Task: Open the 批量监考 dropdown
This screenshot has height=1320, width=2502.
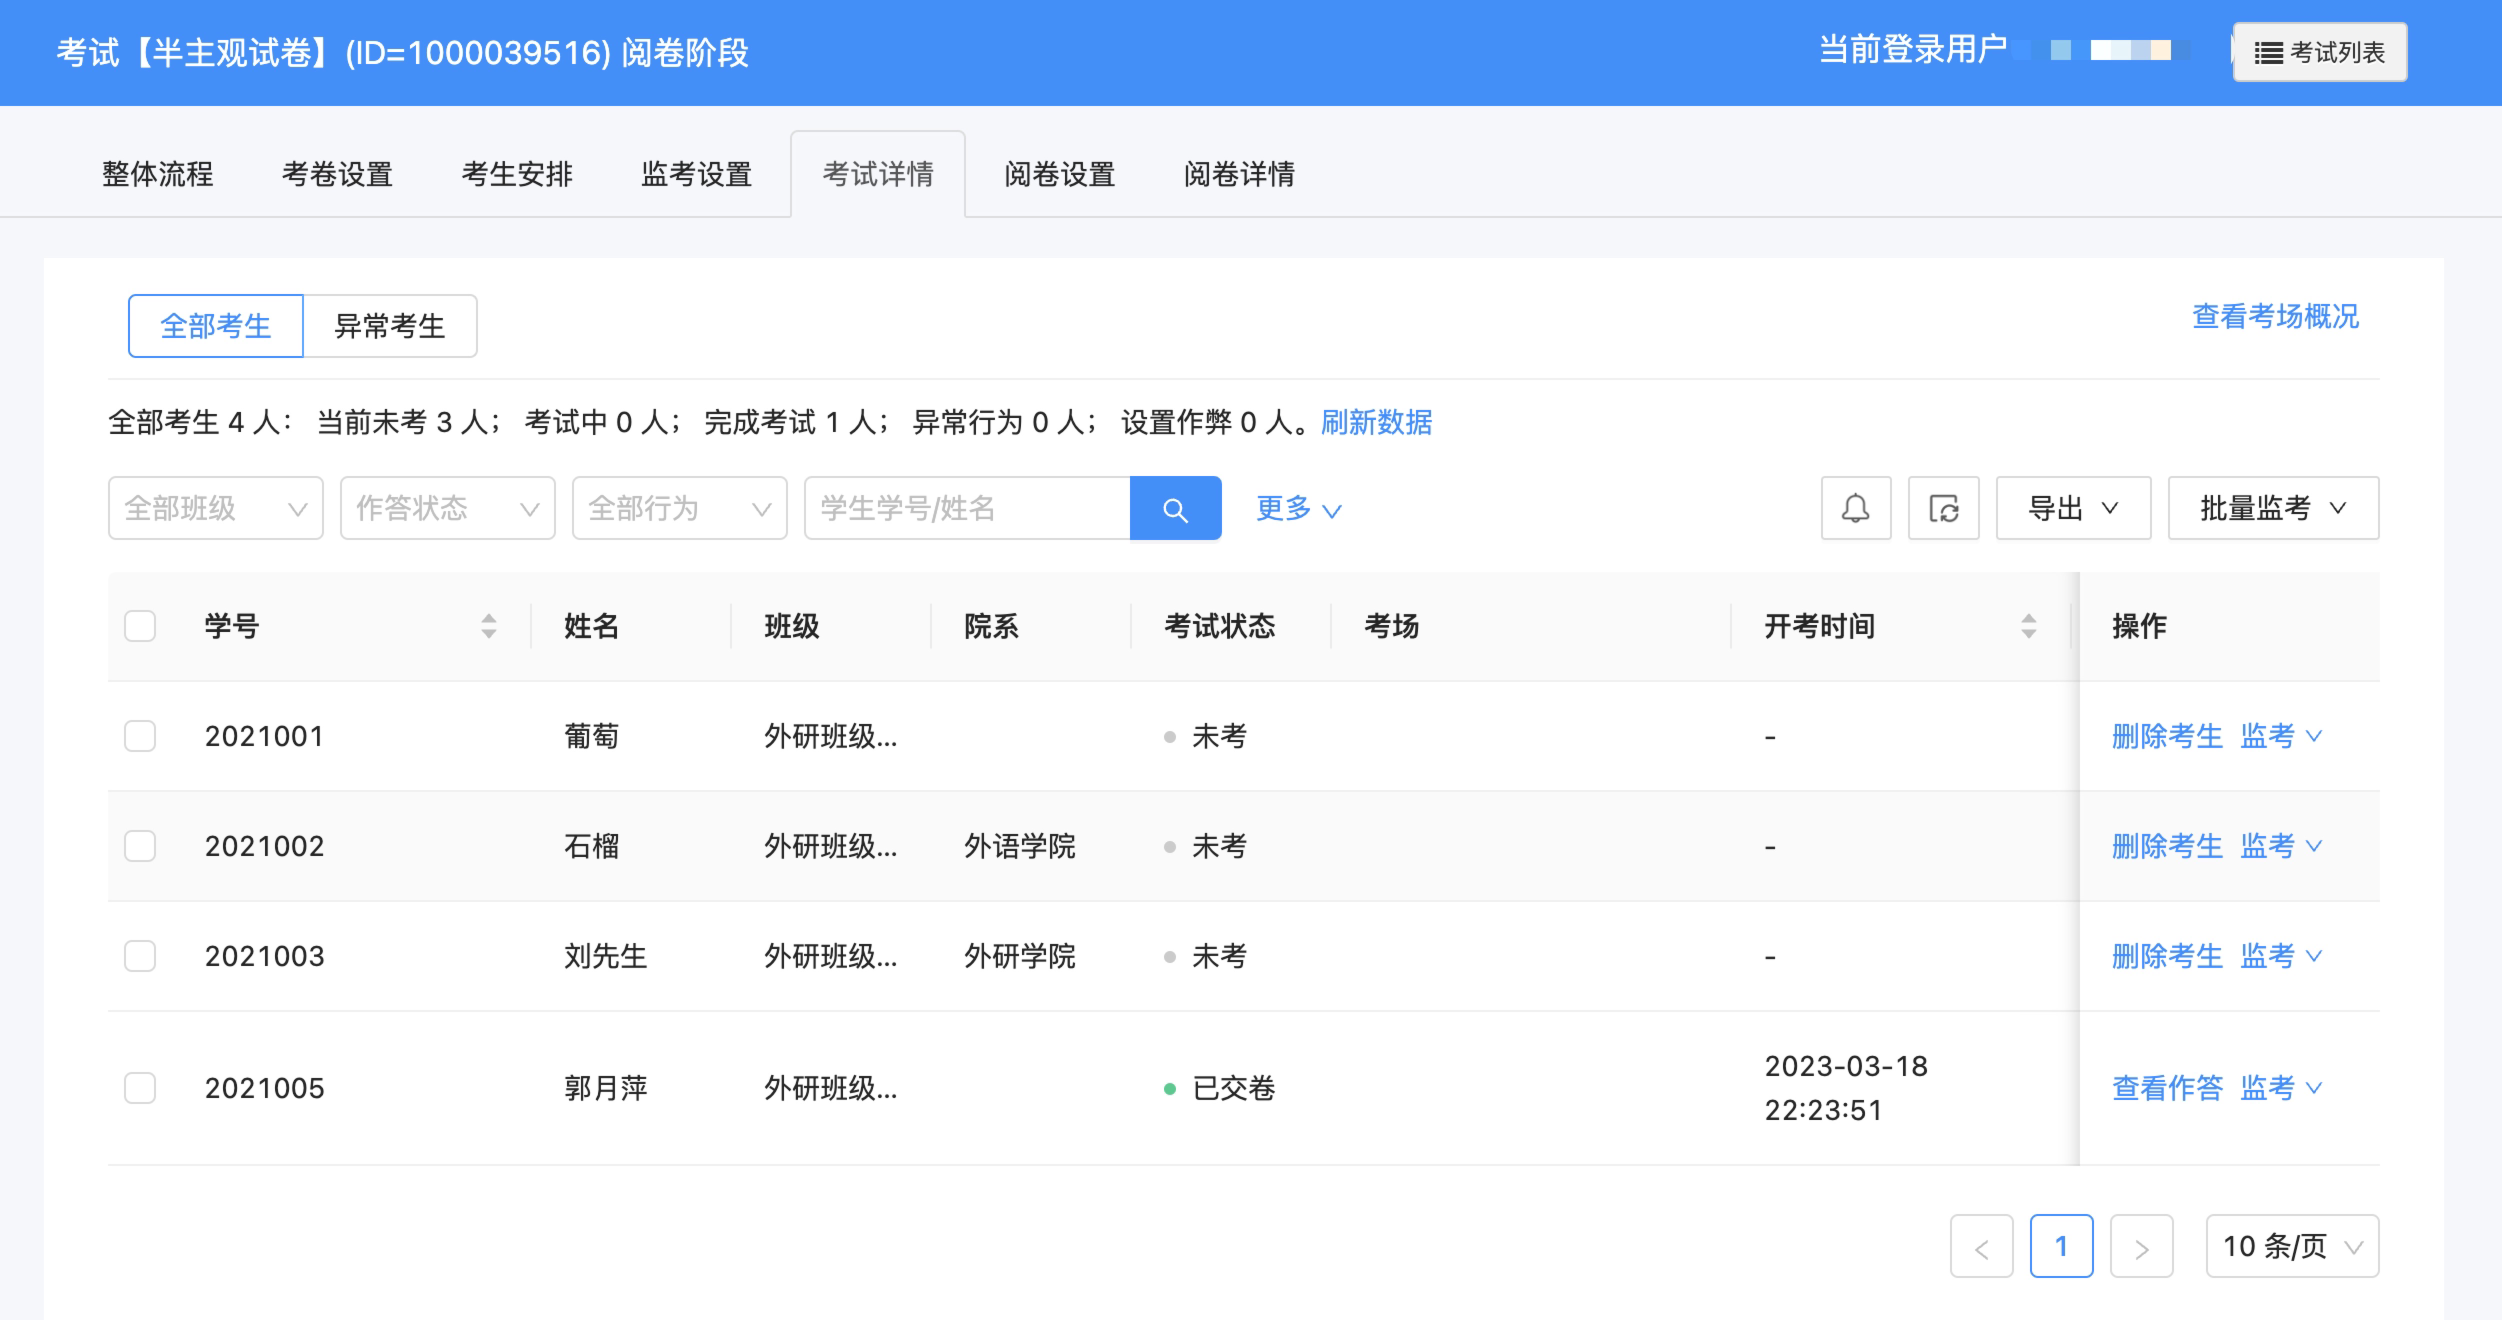Action: click(x=2273, y=508)
